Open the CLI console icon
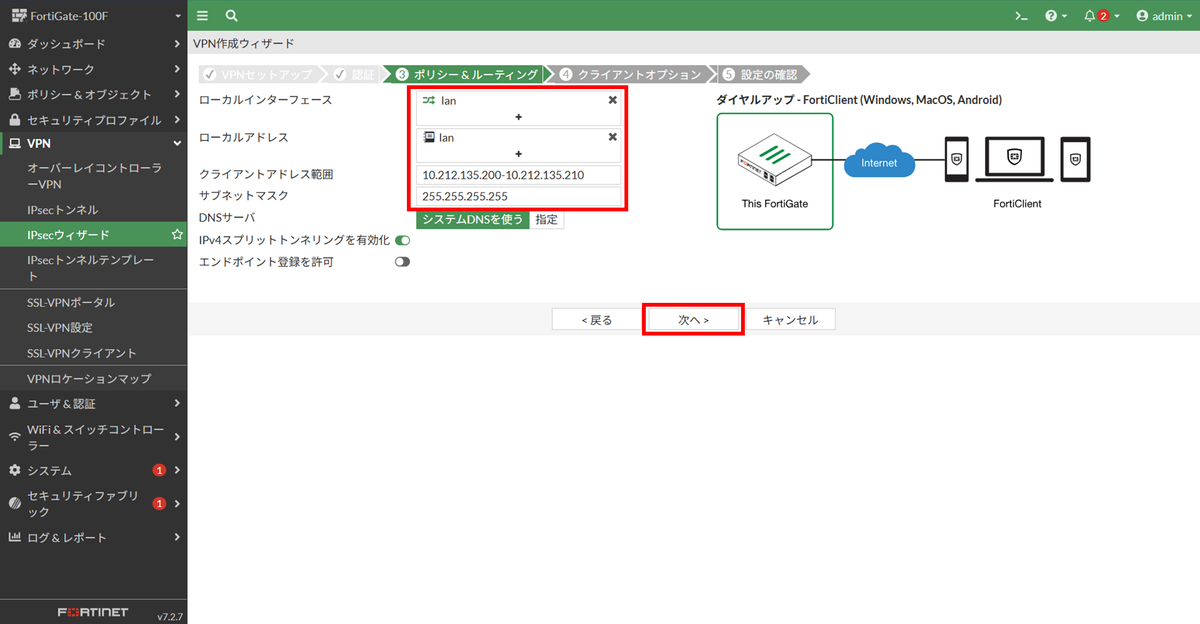 tap(1021, 16)
